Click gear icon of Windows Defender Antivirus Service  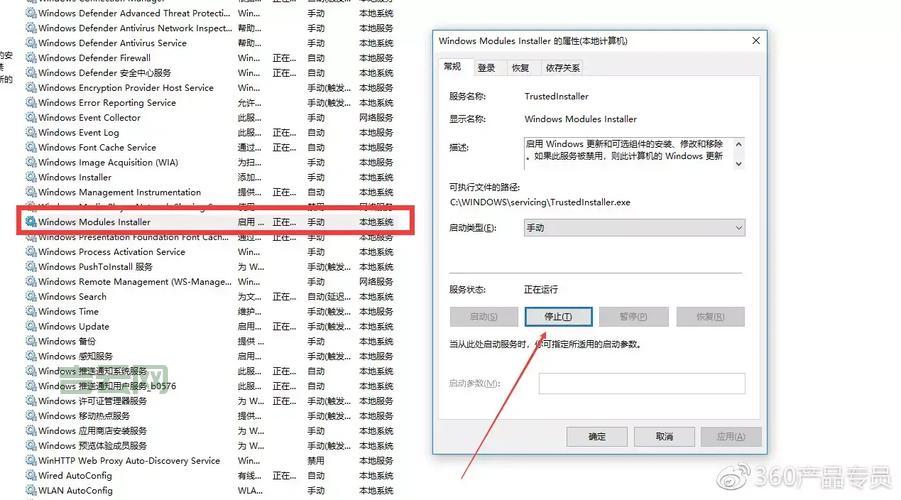tap(31, 43)
